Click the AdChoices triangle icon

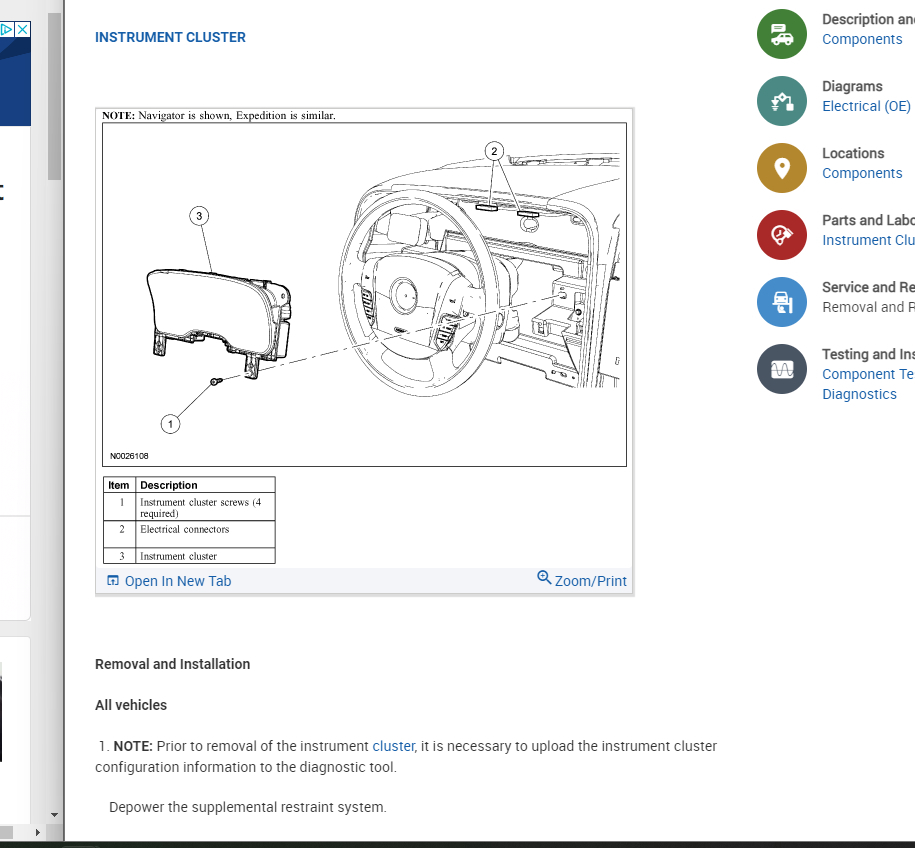[7, 29]
